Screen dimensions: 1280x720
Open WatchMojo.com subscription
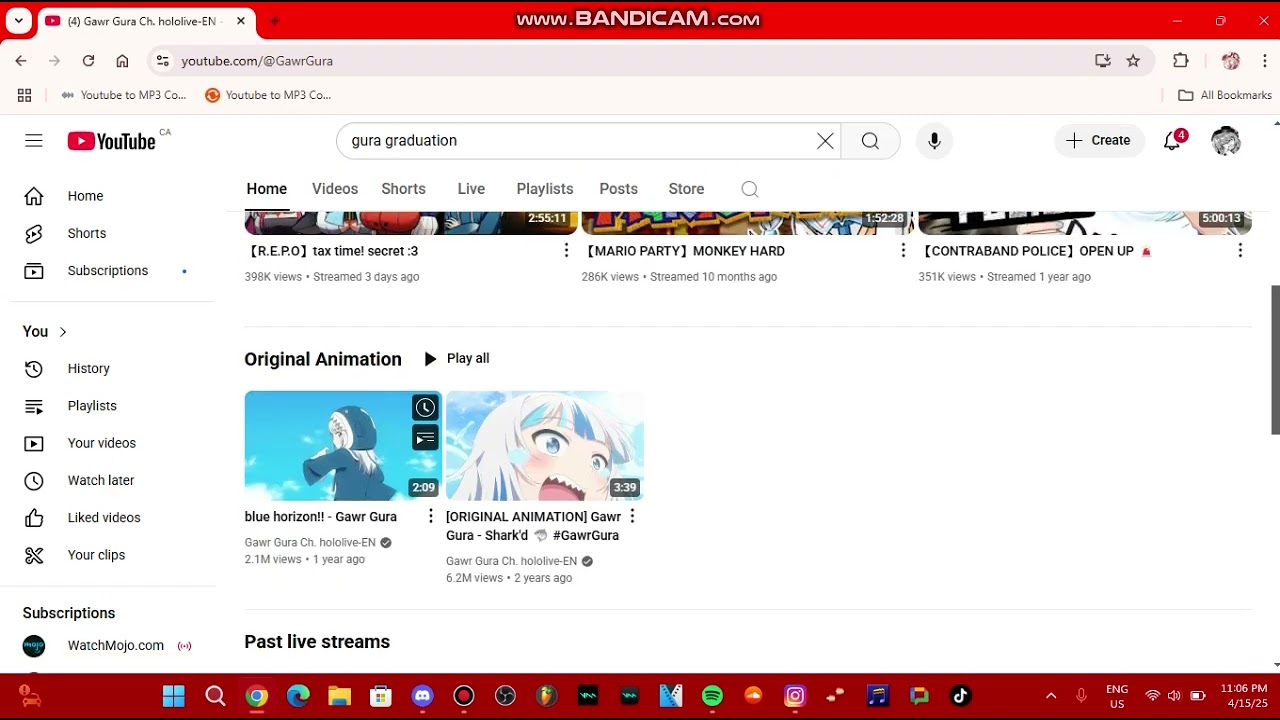(x=108, y=646)
